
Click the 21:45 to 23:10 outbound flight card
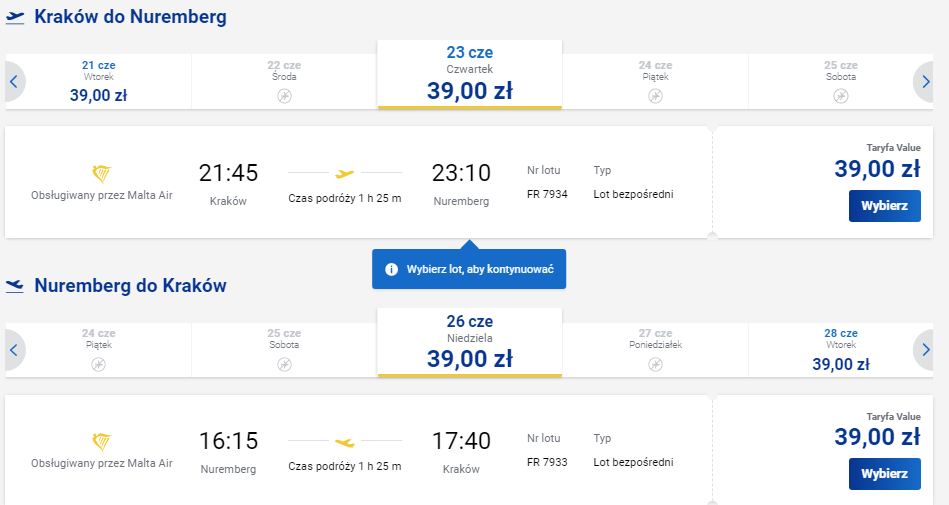[359, 182]
